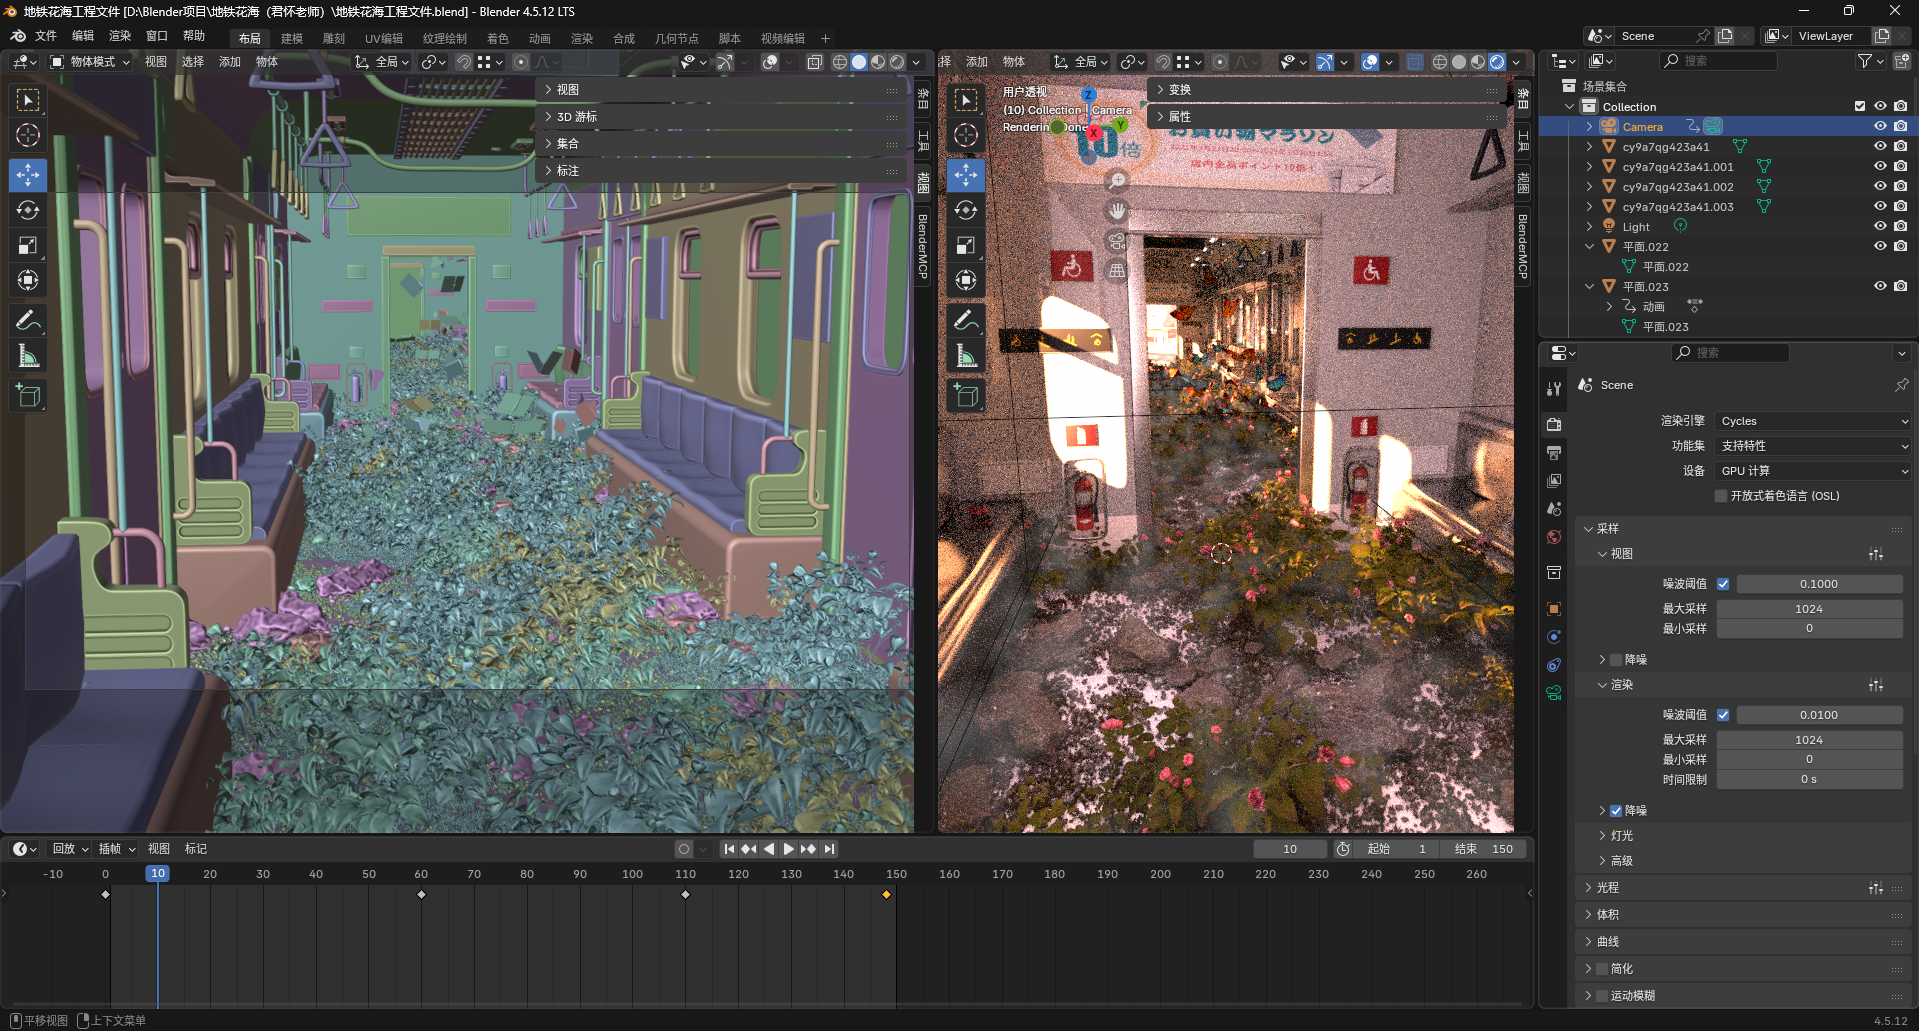The height and width of the screenshot is (1031, 1919).
Task: Switch to the 几何节点 workspace tab
Action: click(x=677, y=38)
